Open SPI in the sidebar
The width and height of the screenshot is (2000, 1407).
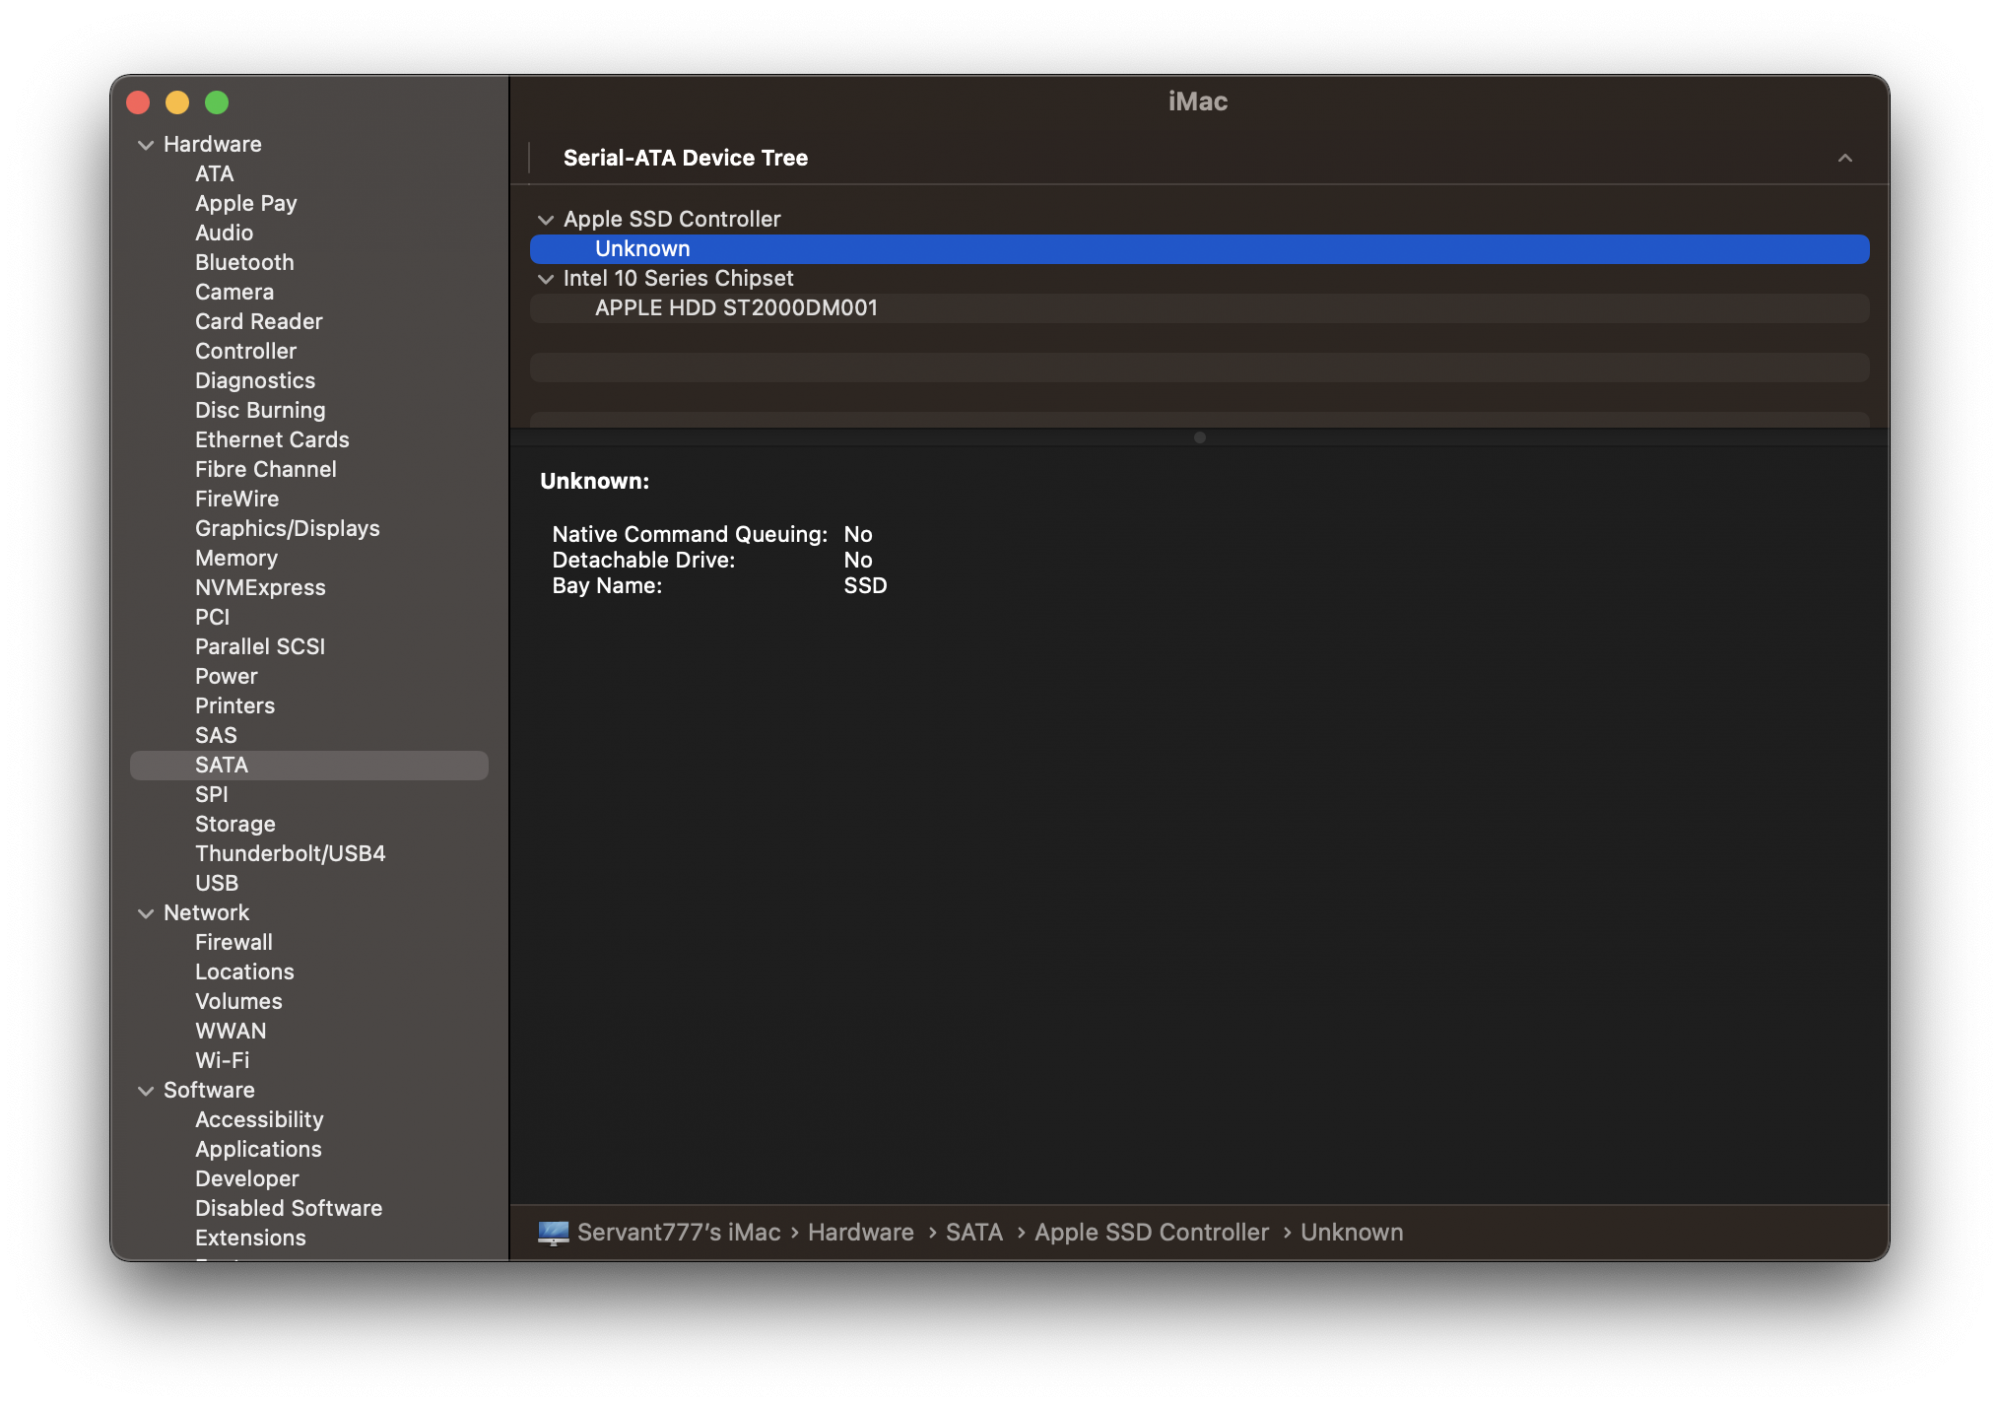(211, 794)
